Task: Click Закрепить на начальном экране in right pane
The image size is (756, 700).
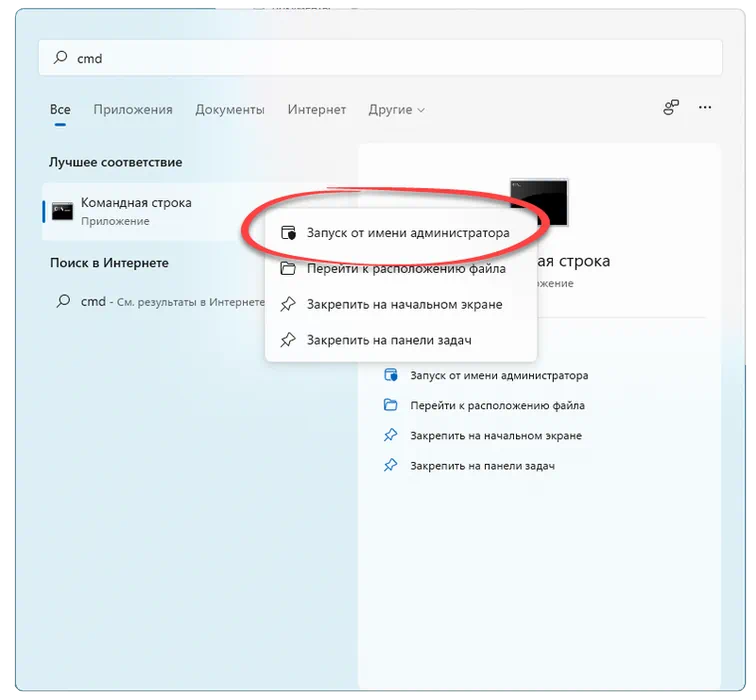Action: (x=496, y=436)
